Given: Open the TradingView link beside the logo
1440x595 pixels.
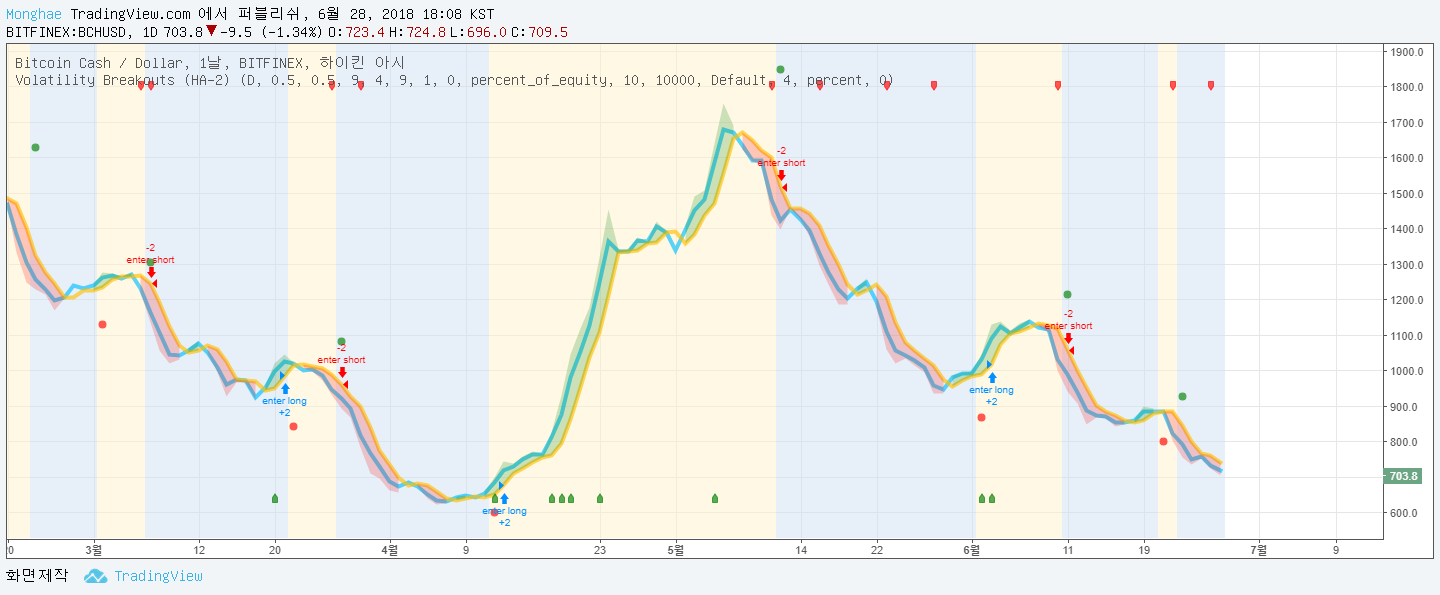Looking at the screenshot, I should point(158,576).
